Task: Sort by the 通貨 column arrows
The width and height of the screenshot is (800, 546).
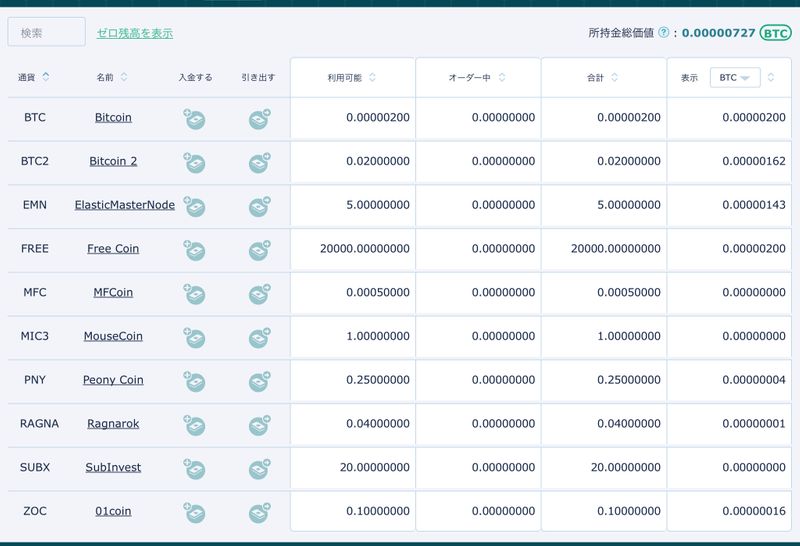Action: [46, 77]
